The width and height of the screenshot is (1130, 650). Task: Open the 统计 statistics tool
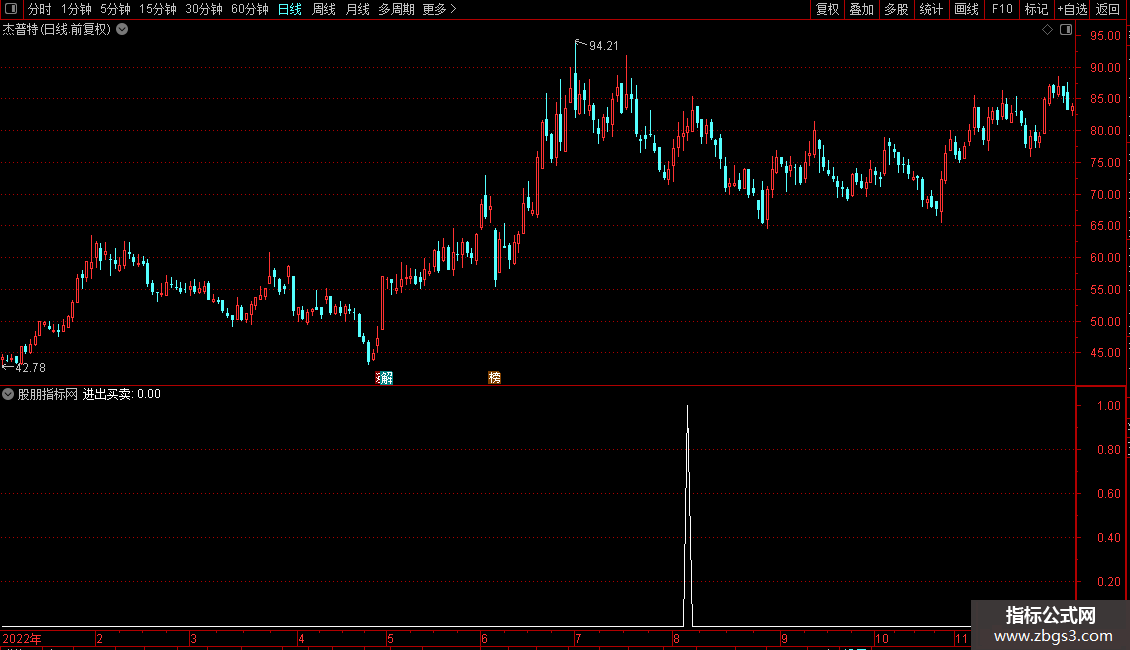click(931, 9)
